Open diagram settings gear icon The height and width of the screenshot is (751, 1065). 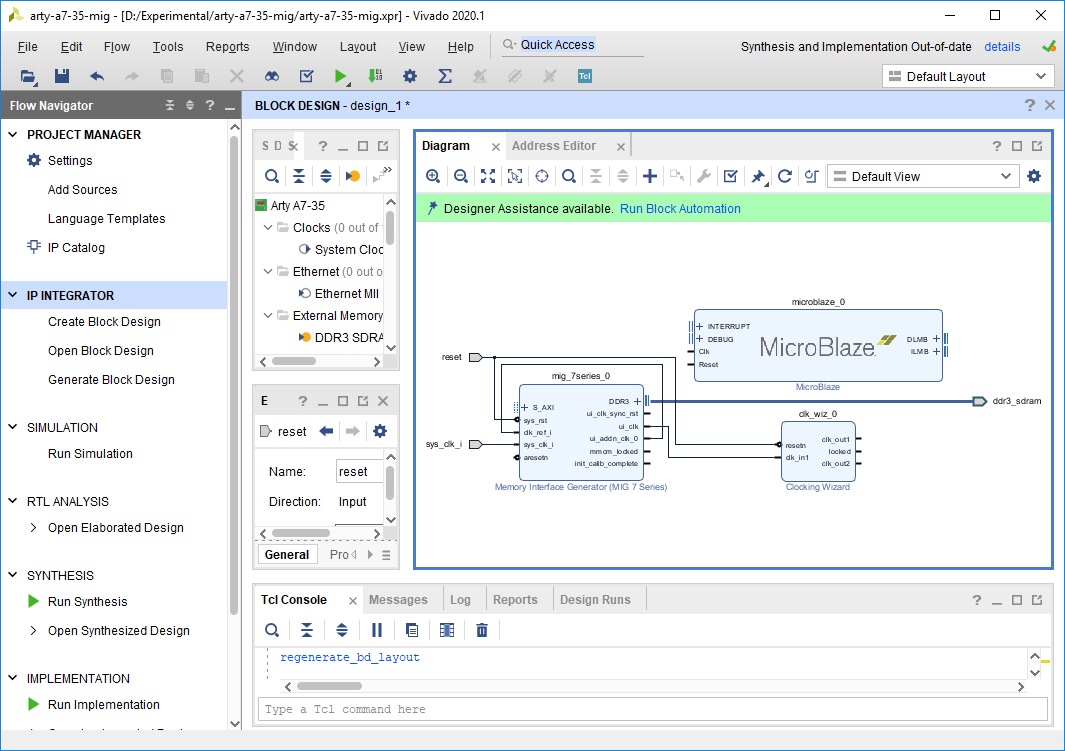click(x=1034, y=177)
